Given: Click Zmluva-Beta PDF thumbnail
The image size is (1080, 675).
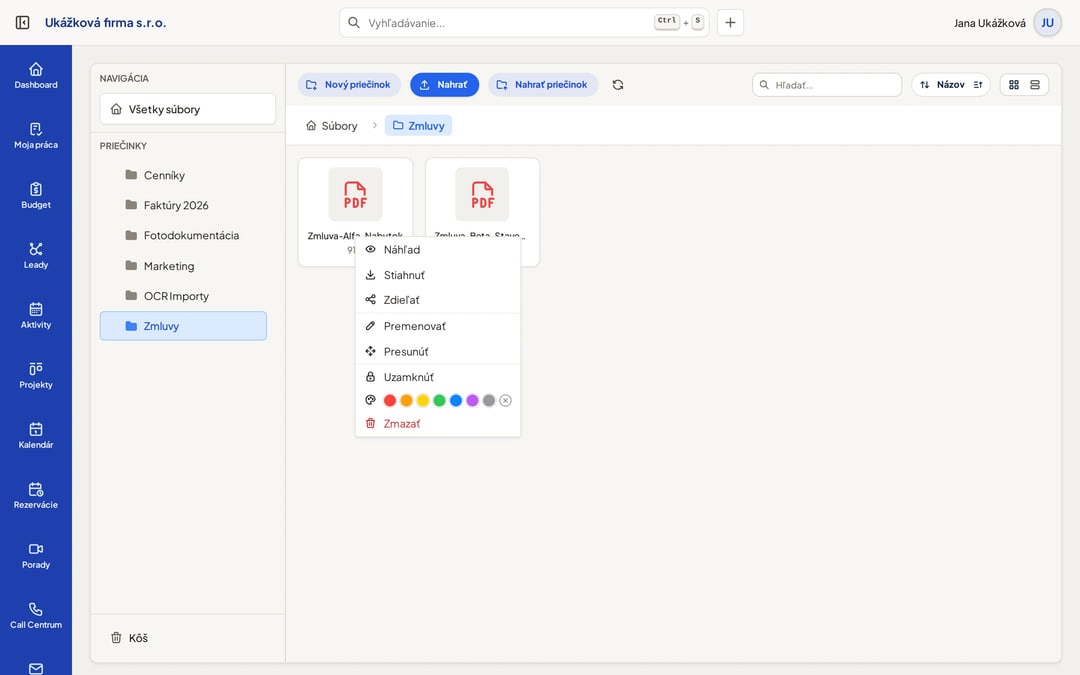Looking at the screenshot, I should coord(482,194).
